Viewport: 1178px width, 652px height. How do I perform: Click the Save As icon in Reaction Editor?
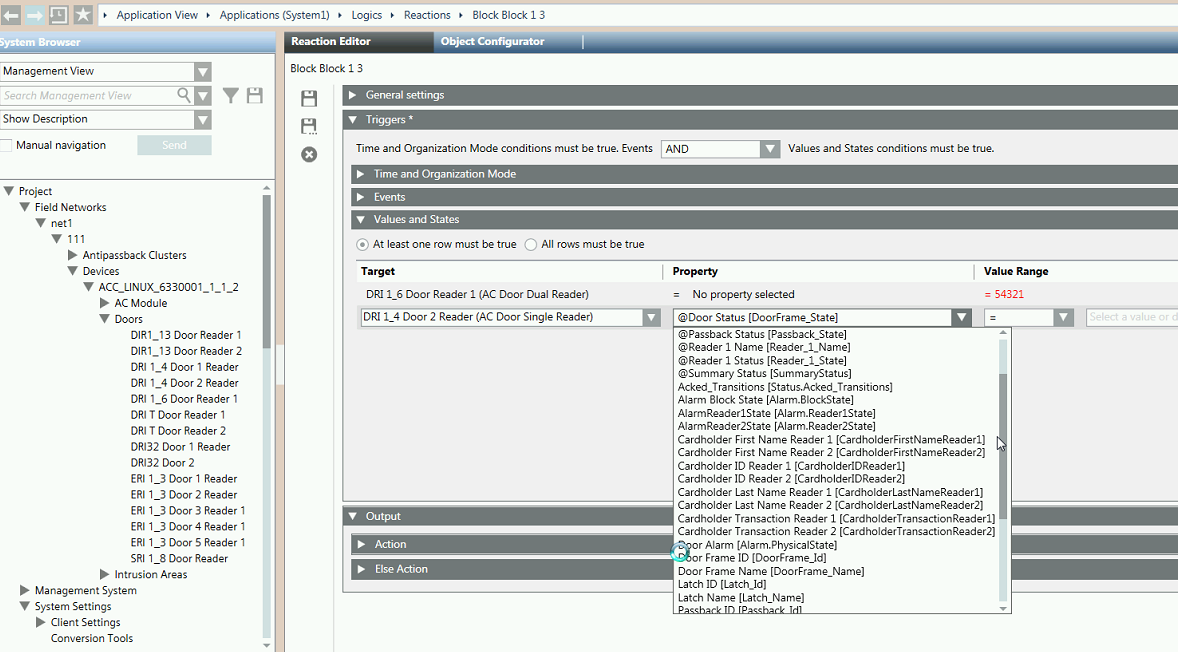(x=309, y=125)
